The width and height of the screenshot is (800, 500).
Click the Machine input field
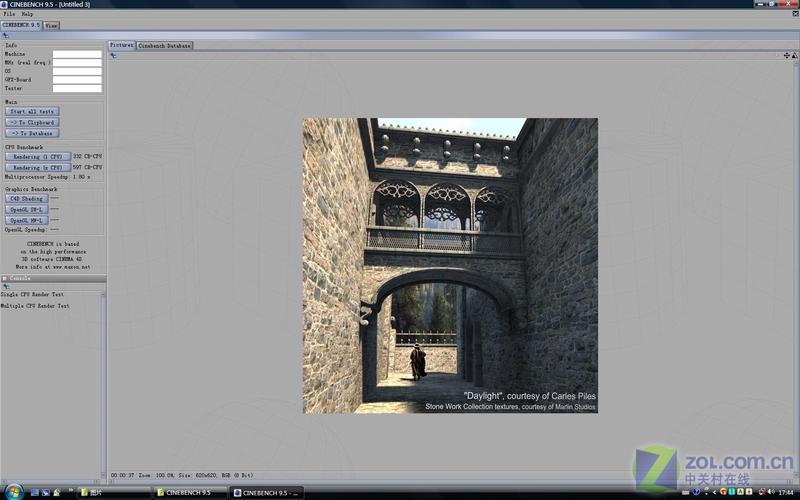click(x=77, y=54)
